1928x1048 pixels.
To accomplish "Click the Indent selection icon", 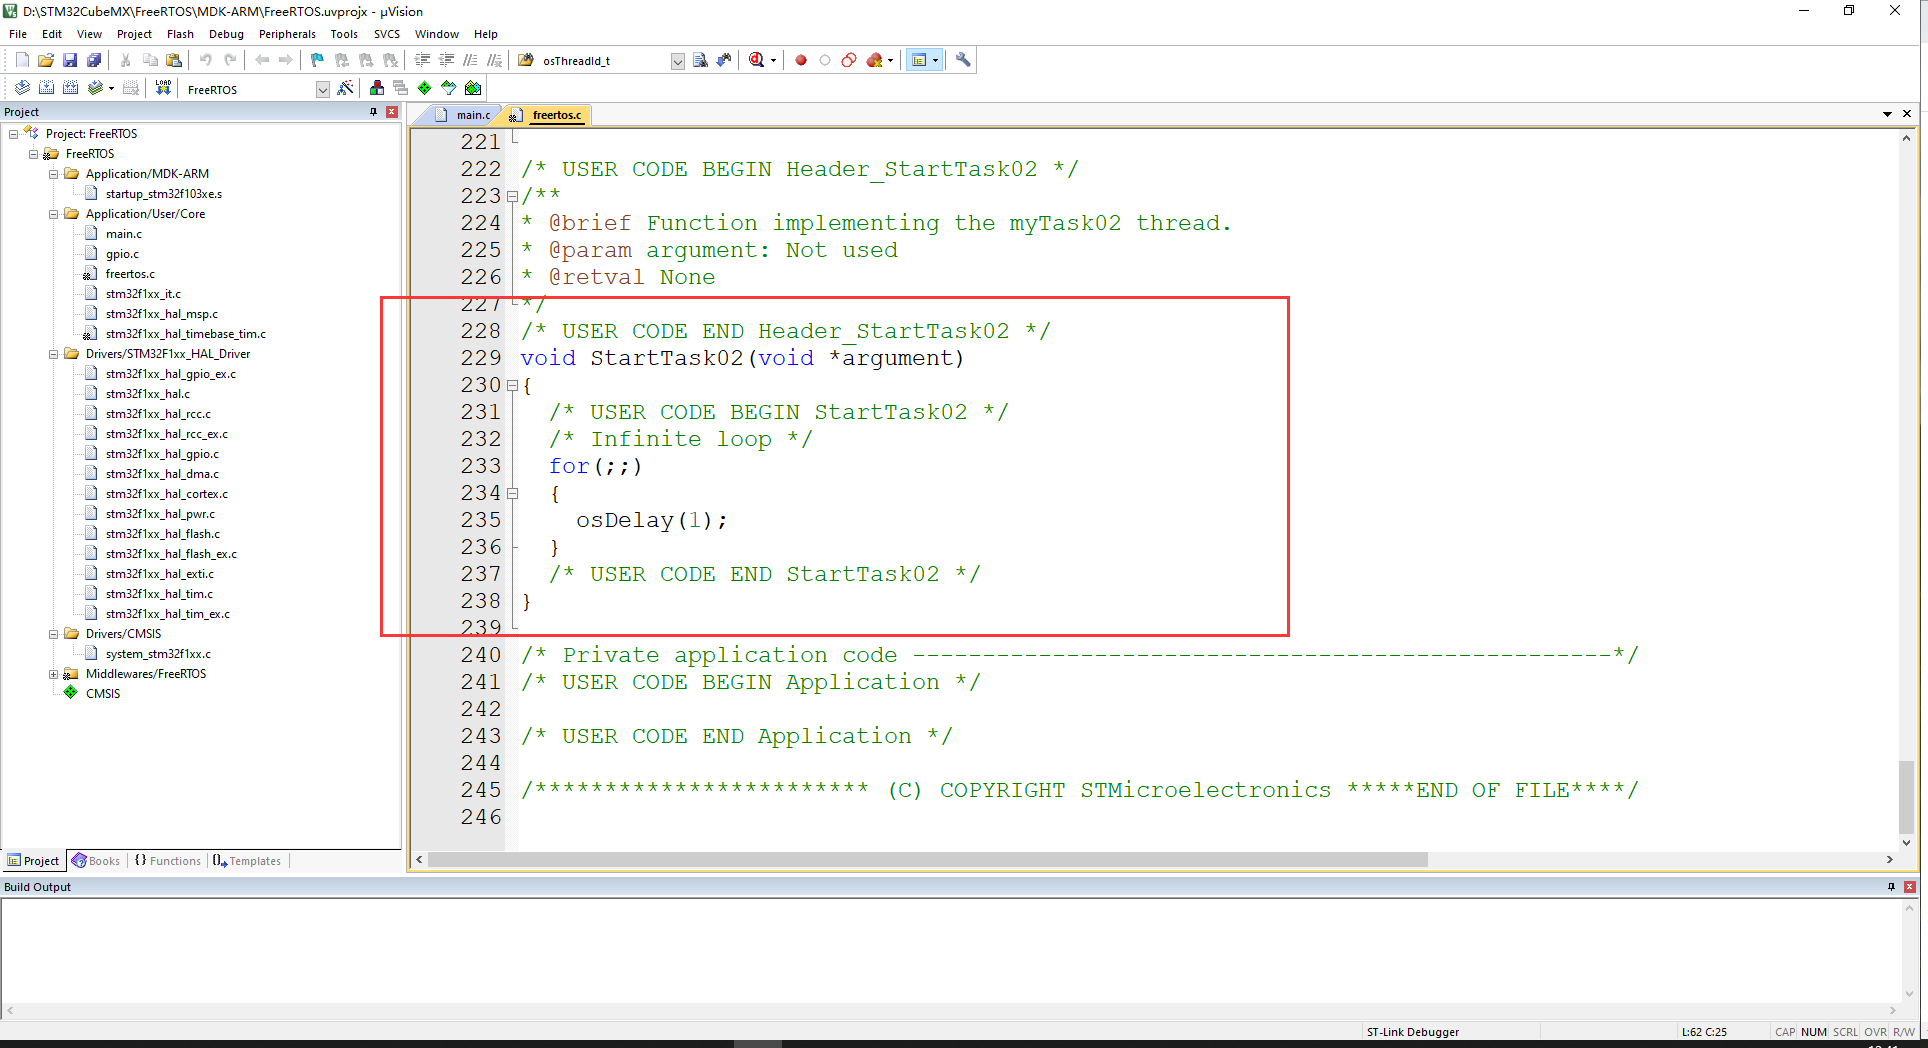I will click(x=422, y=60).
